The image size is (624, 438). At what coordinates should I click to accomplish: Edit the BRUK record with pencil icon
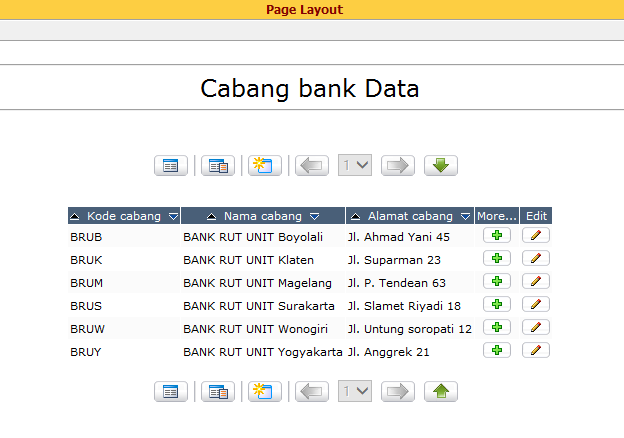[536, 258]
